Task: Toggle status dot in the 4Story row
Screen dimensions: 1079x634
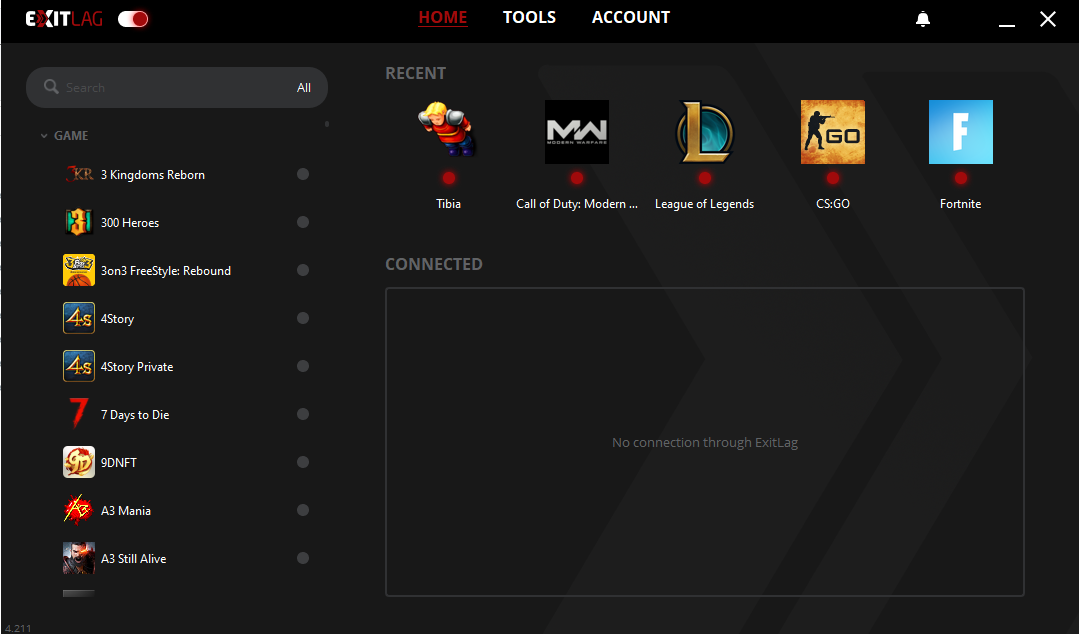Action: 303,318
